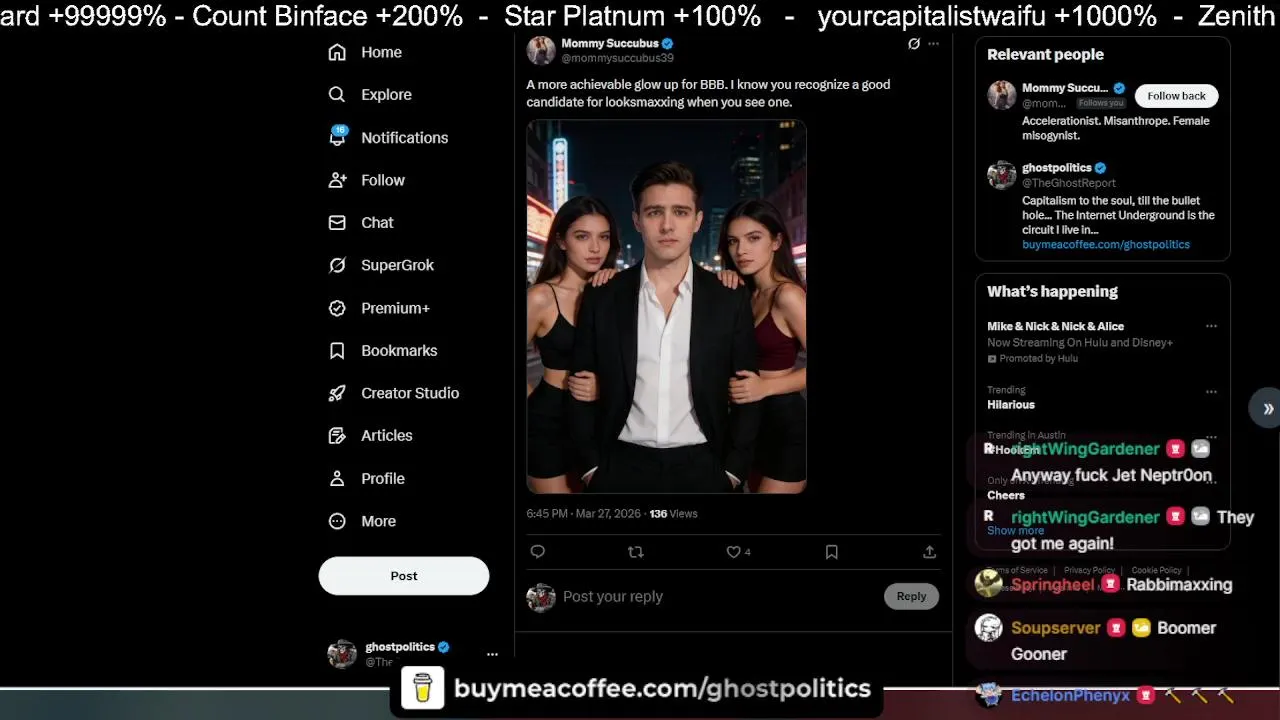Open options for Hilarious trend
Screen dimensions: 1280x720
click(x=1211, y=391)
